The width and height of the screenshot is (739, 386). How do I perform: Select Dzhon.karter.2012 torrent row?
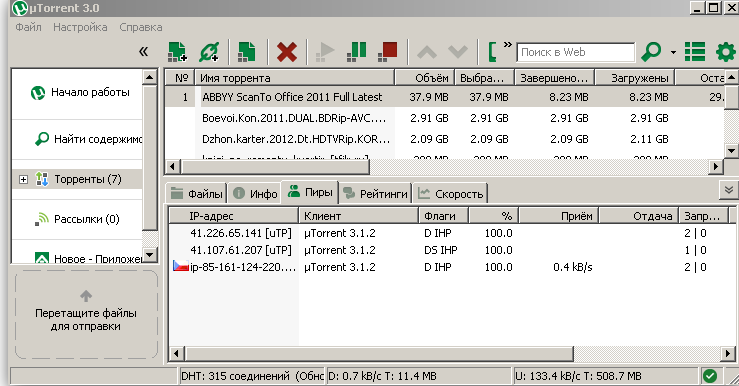(444, 139)
